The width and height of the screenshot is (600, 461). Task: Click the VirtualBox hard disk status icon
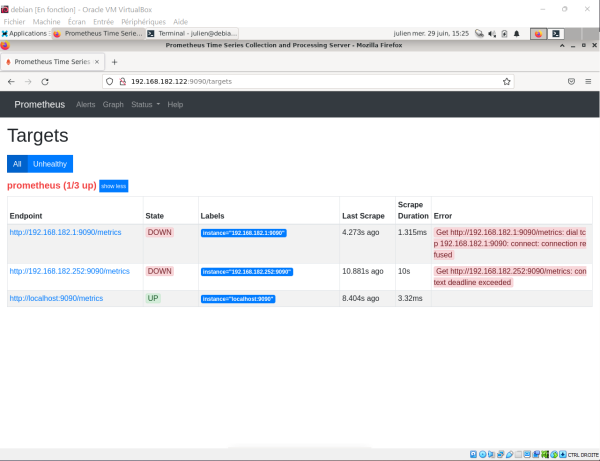click(x=473, y=454)
